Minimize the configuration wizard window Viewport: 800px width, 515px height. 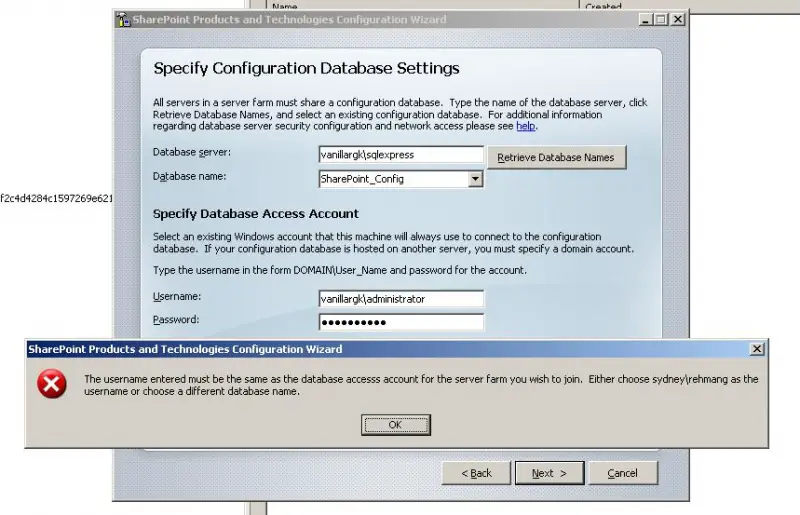645,19
